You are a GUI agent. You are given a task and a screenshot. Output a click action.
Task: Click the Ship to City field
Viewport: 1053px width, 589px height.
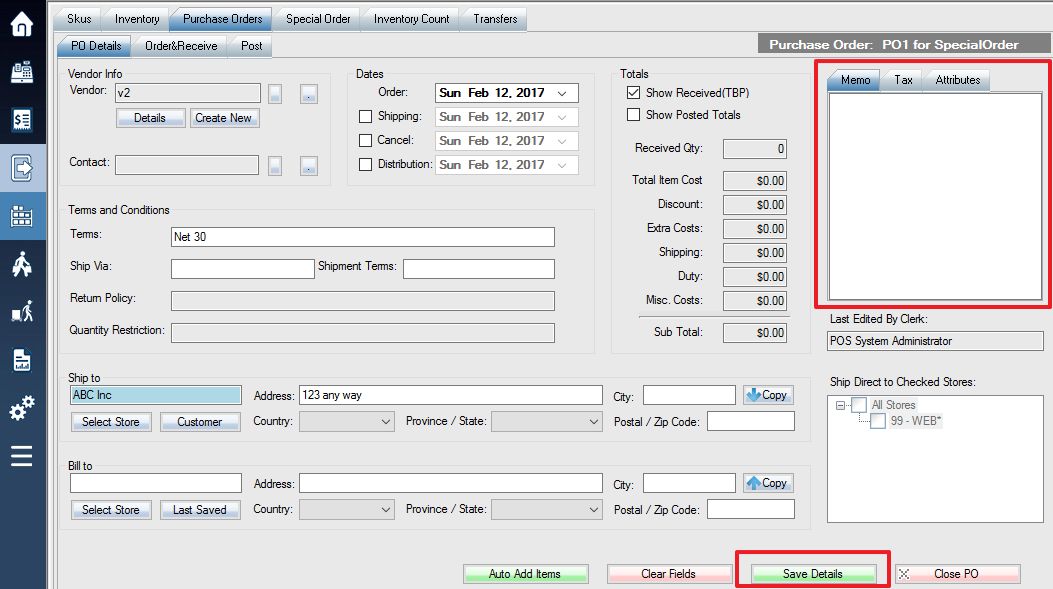pyautogui.click(x=689, y=395)
